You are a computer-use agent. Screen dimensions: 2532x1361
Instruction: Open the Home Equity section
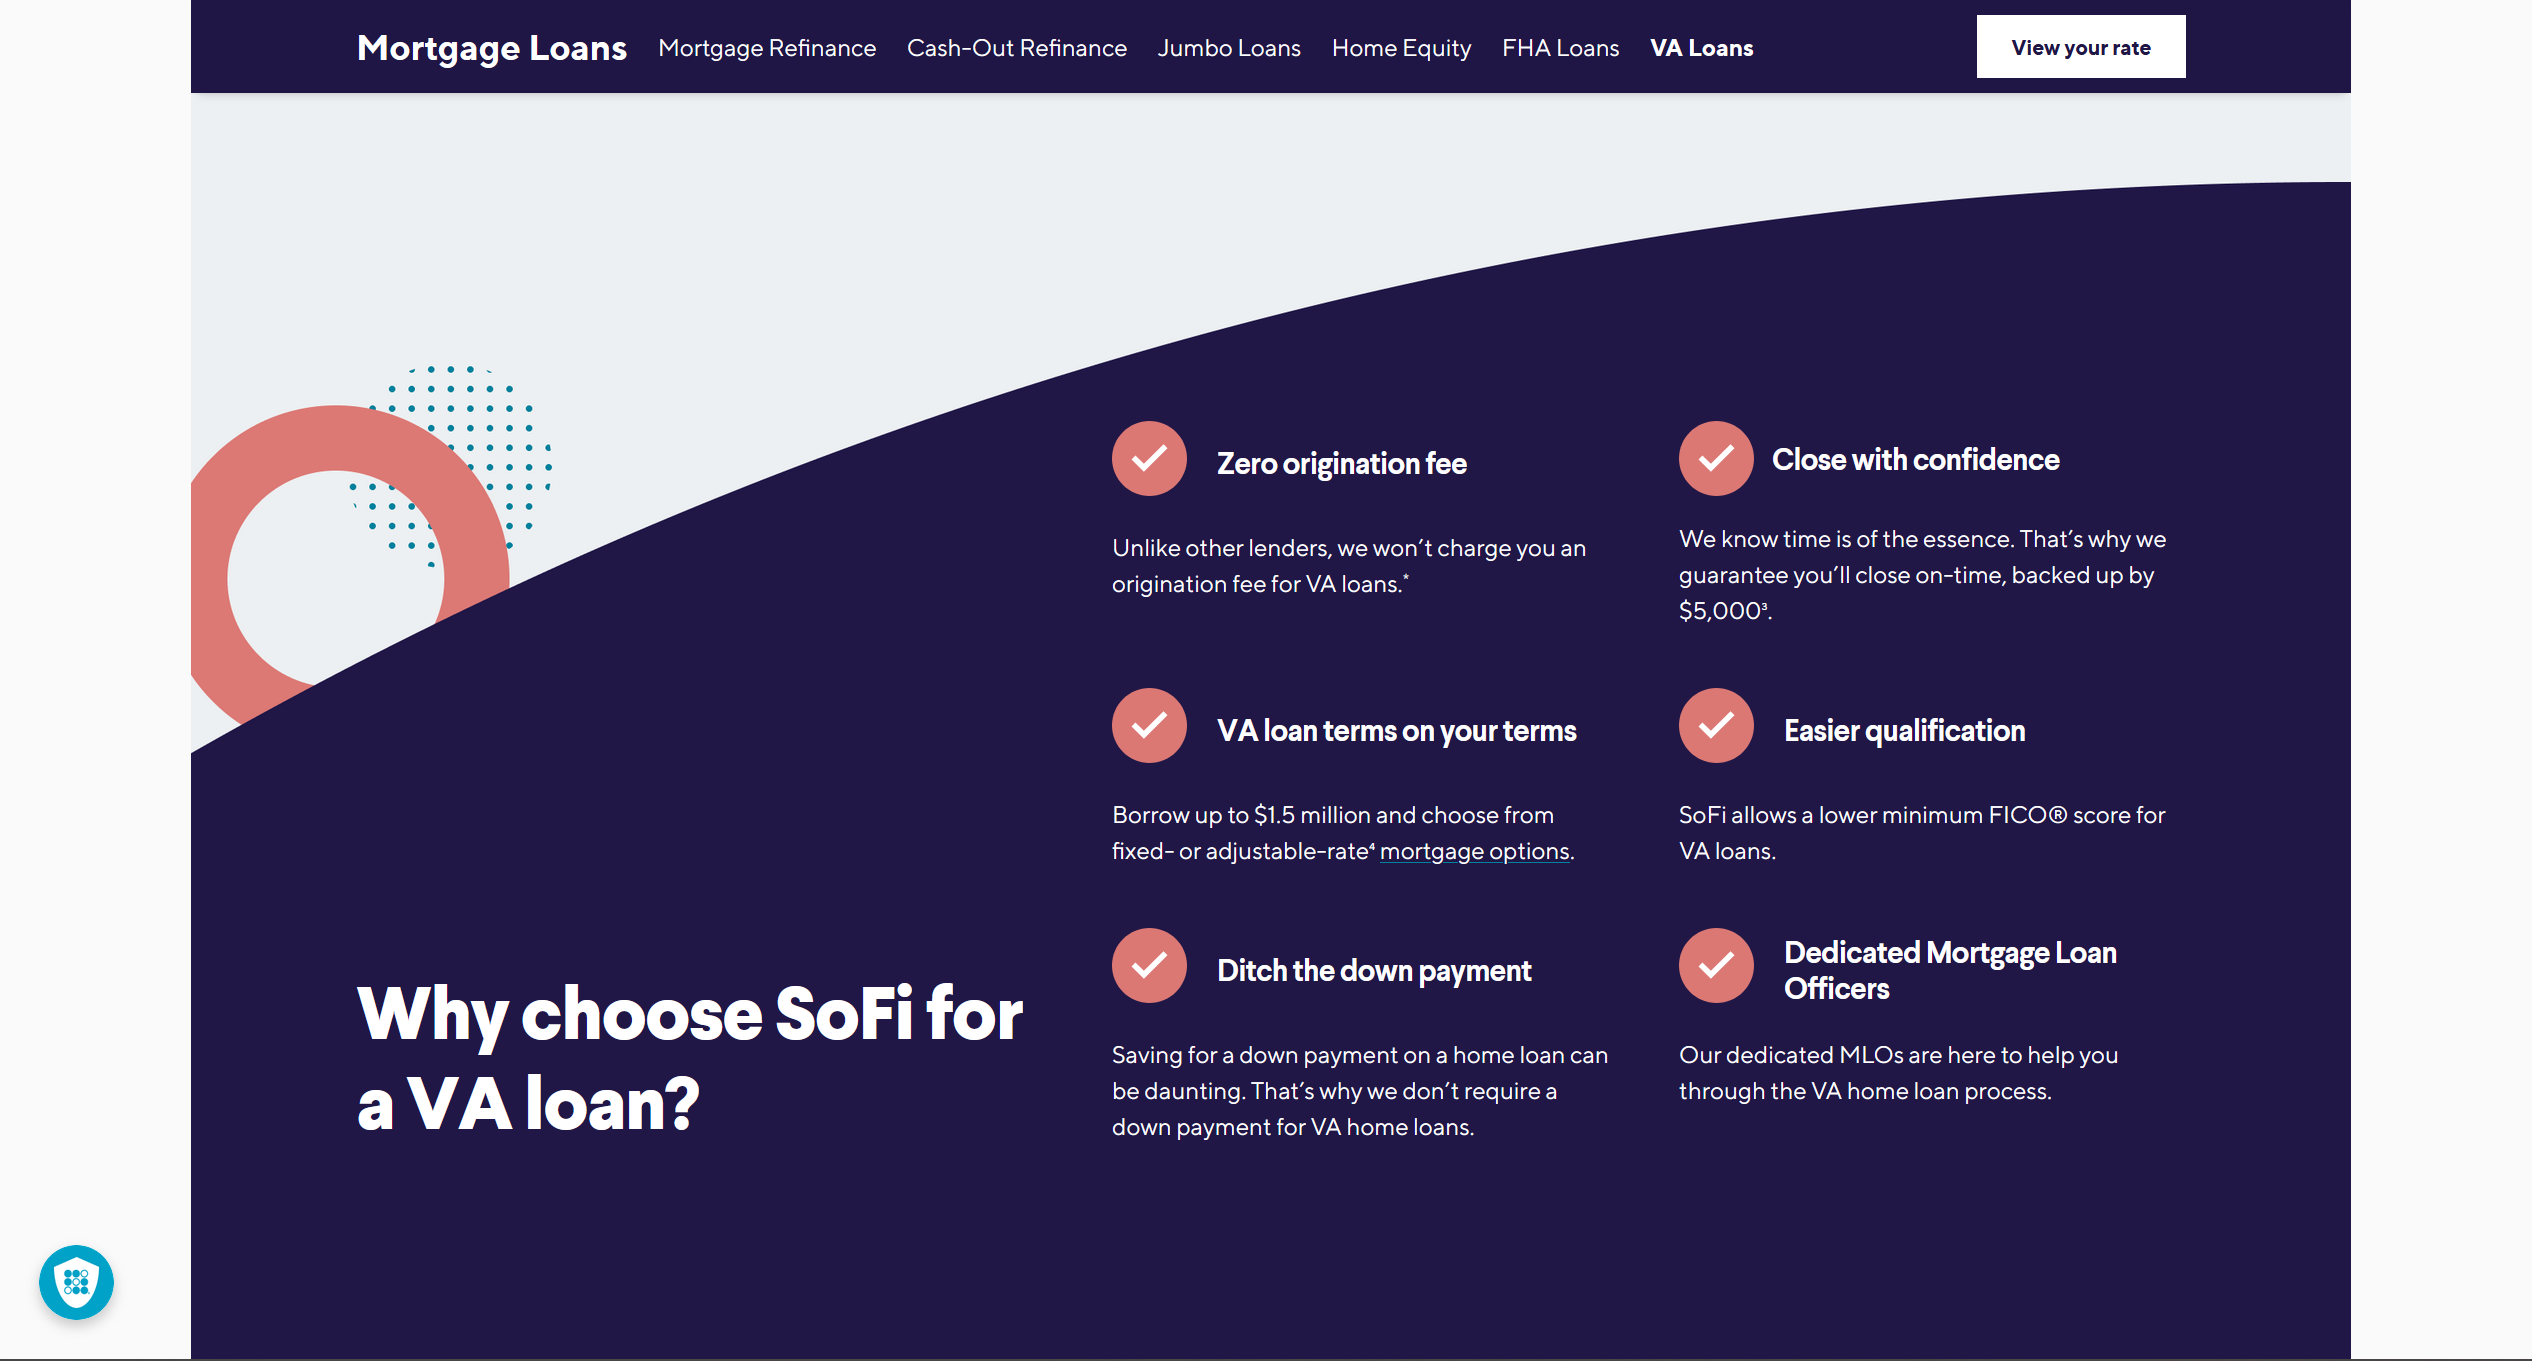[1401, 47]
